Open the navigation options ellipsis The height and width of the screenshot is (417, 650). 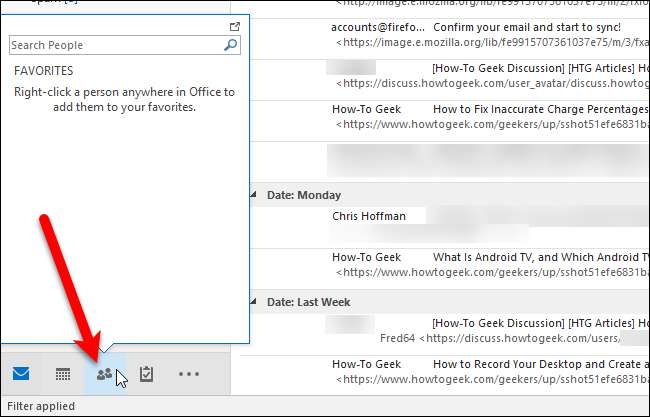[189, 374]
